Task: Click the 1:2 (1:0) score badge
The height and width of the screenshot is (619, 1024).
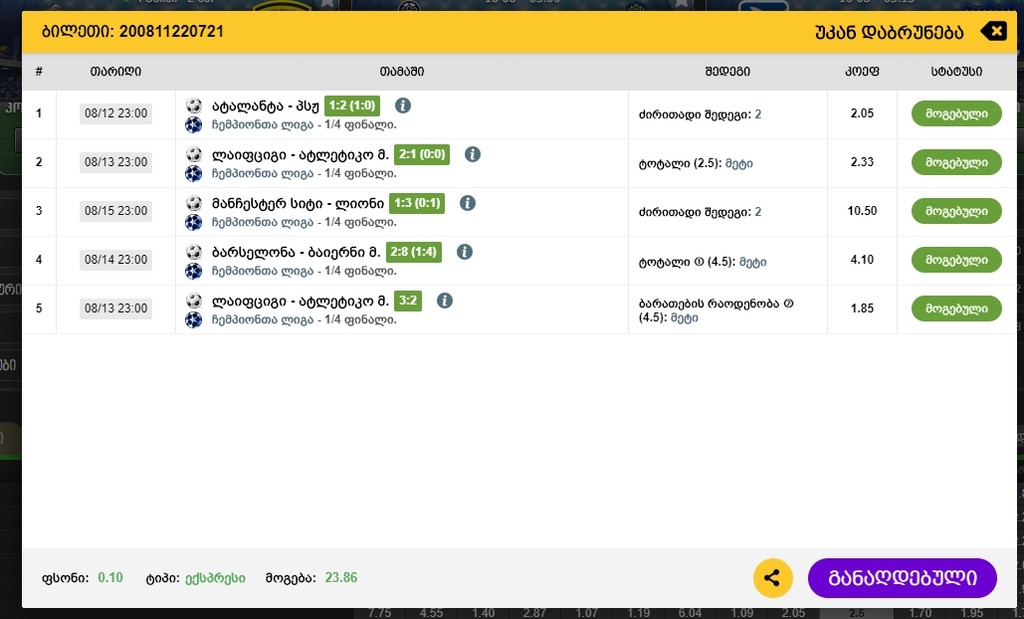Action: 352,106
